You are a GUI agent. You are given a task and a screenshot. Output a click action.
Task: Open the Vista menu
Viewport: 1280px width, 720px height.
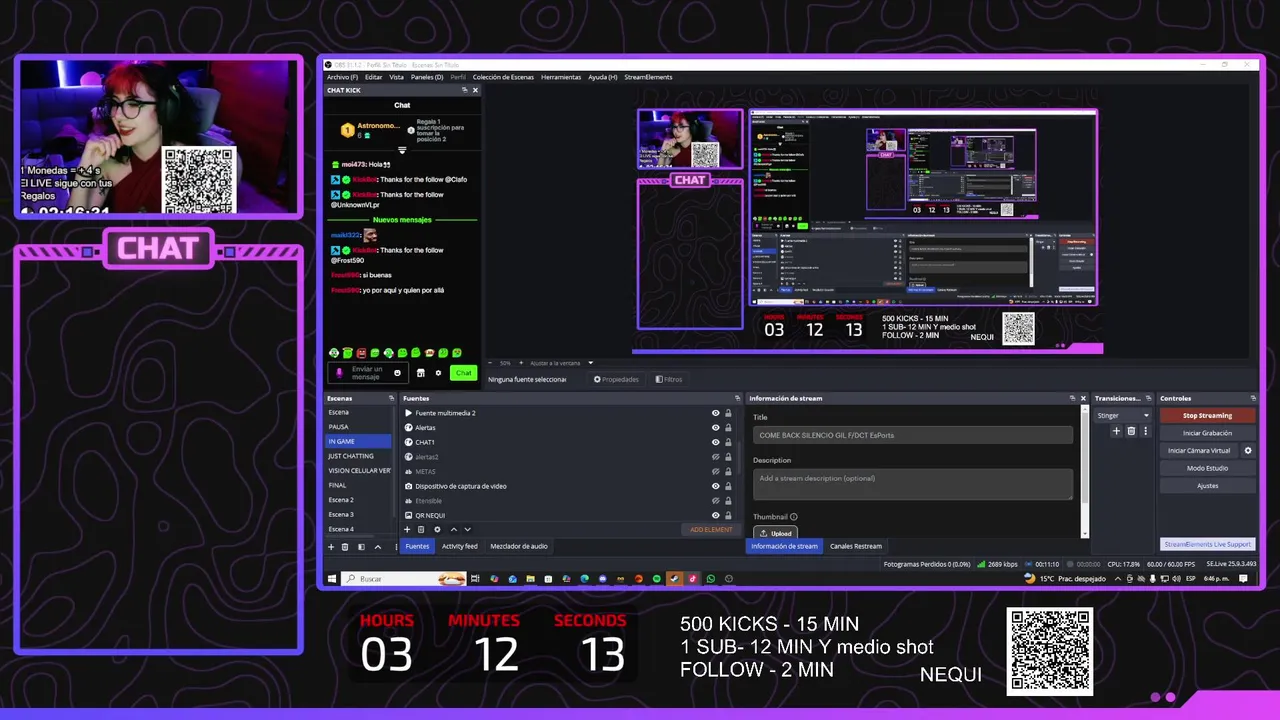pyautogui.click(x=396, y=77)
